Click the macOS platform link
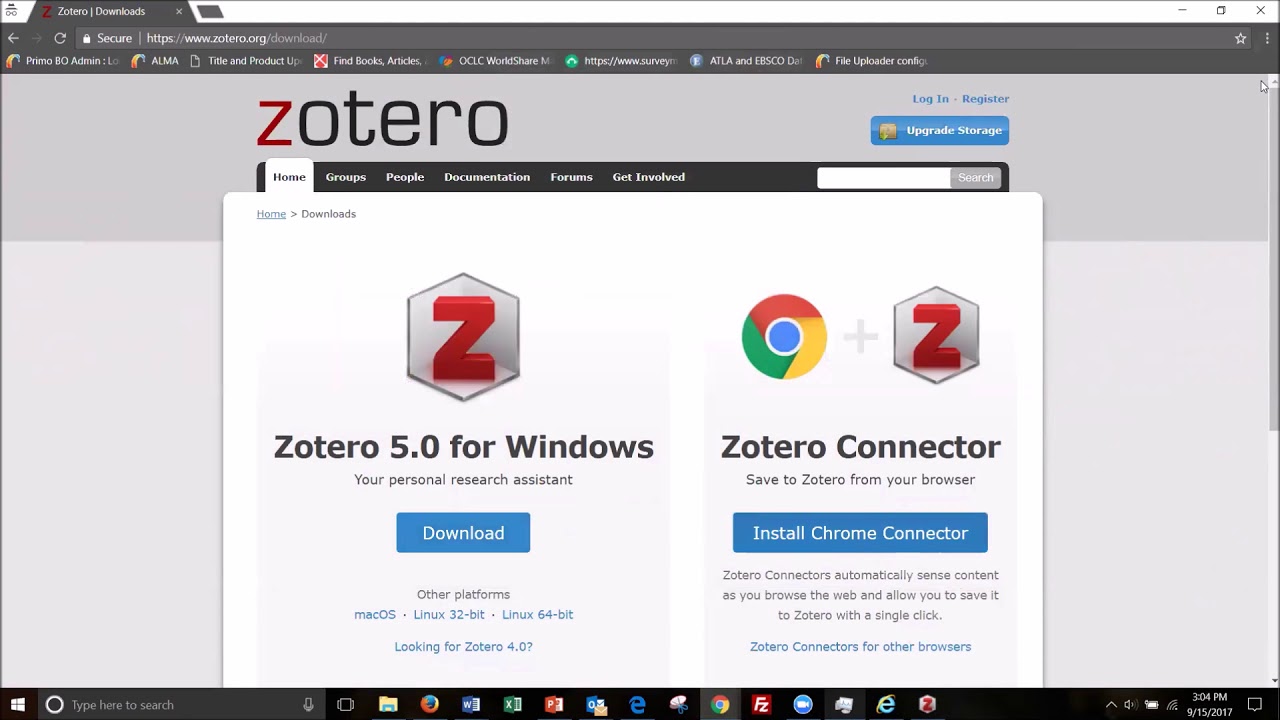The width and height of the screenshot is (1280, 720). pyautogui.click(x=375, y=615)
